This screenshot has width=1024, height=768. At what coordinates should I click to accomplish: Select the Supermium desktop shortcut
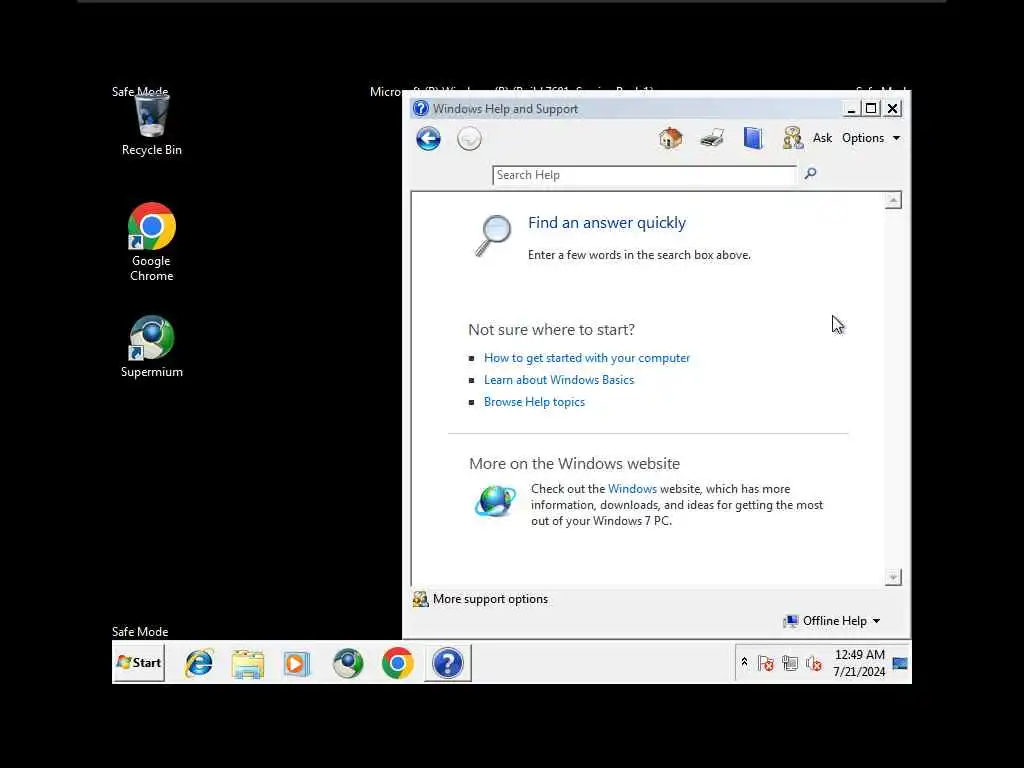(x=152, y=347)
